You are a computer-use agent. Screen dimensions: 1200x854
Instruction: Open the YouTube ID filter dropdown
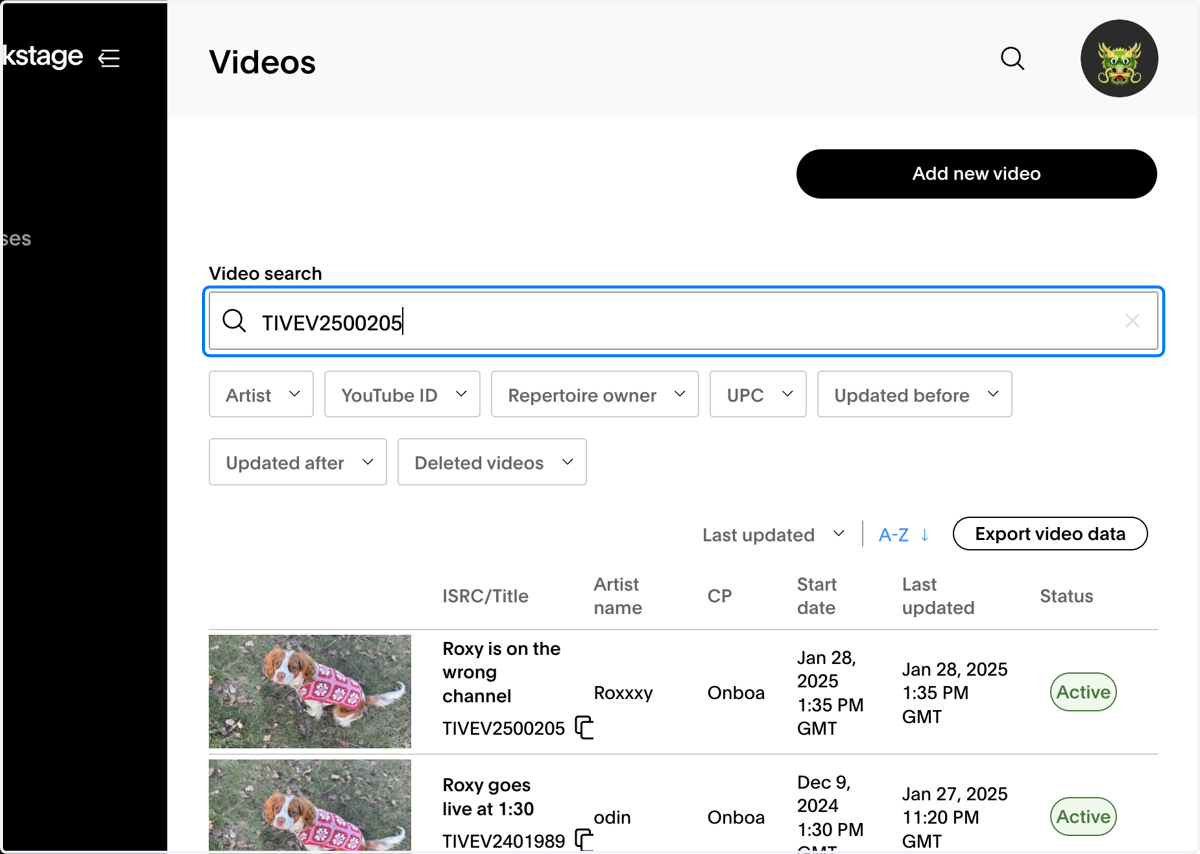(402, 395)
